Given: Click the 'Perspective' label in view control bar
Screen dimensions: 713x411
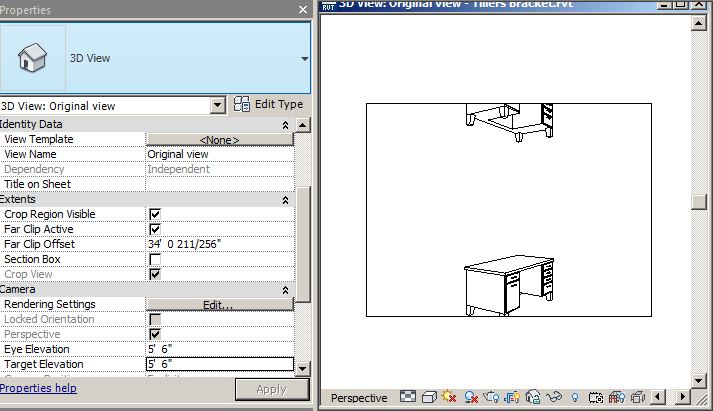Looking at the screenshot, I should pyautogui.click(x=359, y=398).
